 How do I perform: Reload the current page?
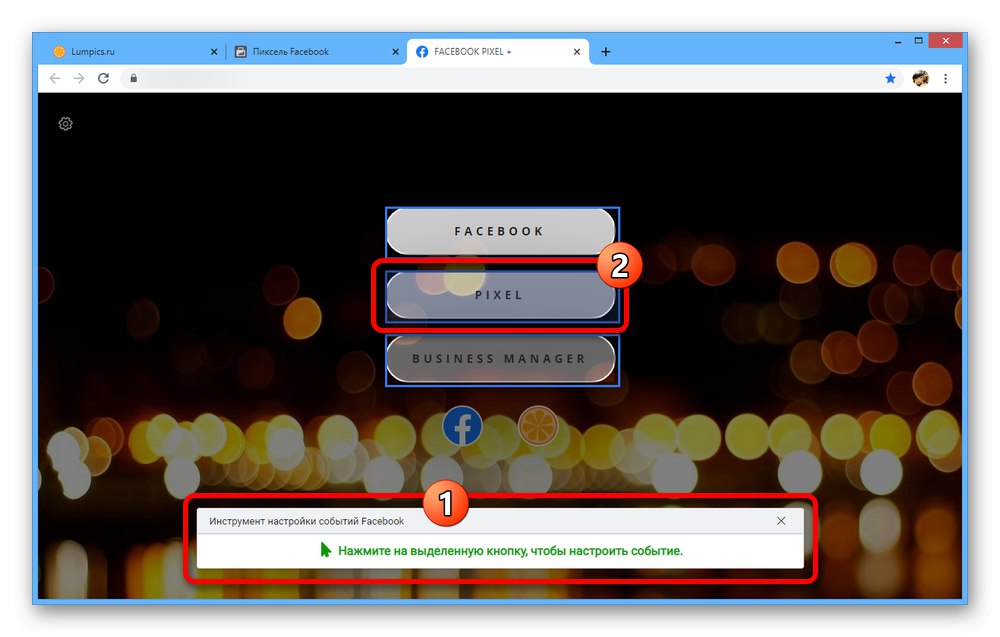[103, 78]
